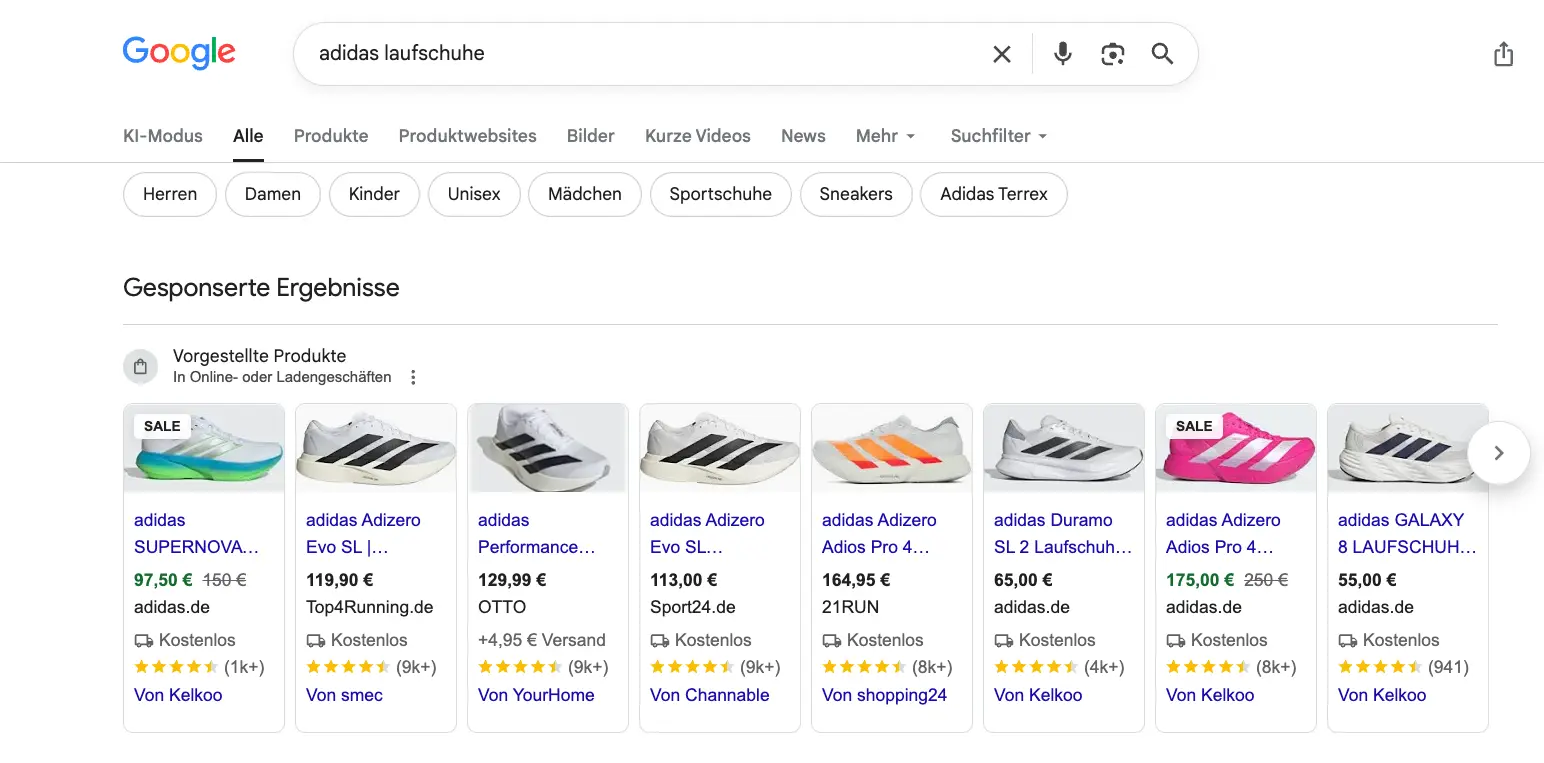The width and height of the screenshot is (1544, 763).
Task: Go to Google home via the logo
Action: click(x=179, y=53)
